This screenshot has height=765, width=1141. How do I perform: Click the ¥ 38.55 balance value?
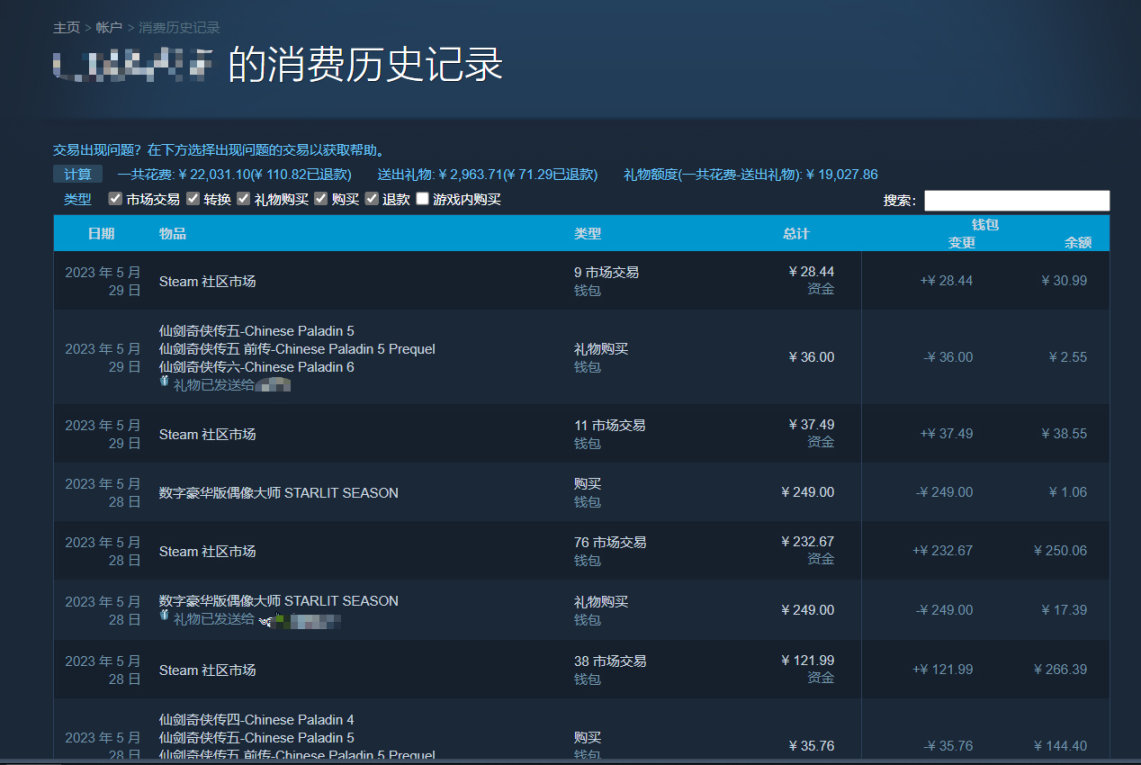[1064, 434]
